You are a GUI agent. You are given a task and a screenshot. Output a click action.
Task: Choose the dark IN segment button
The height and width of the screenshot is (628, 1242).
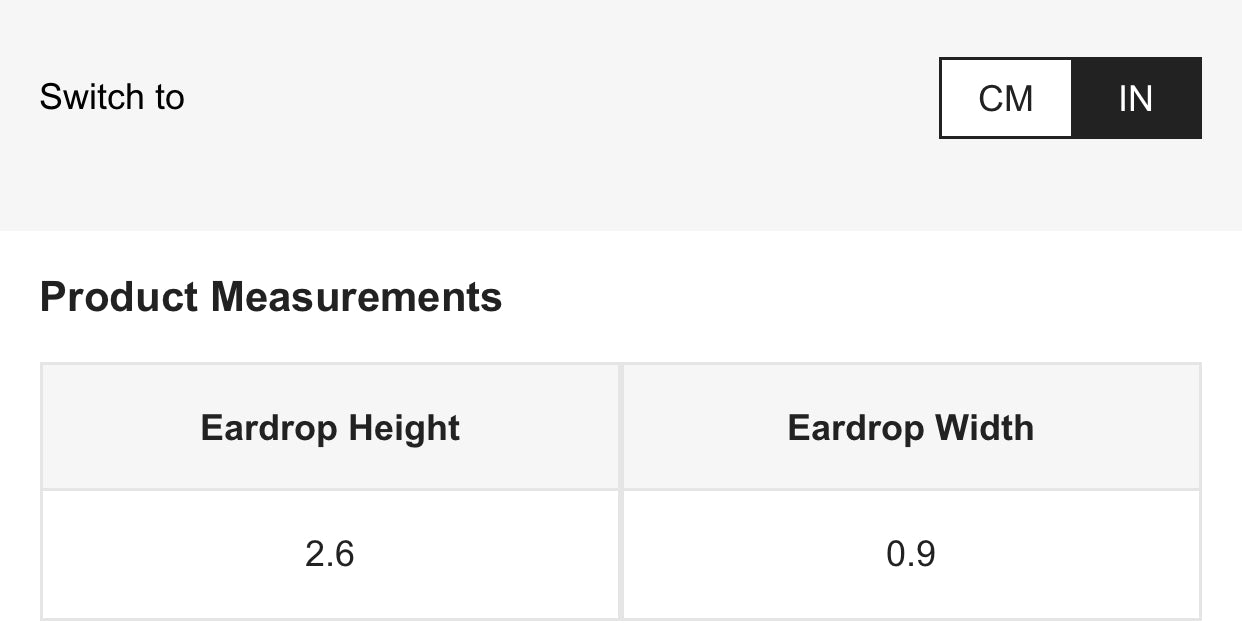[1136, 98]
